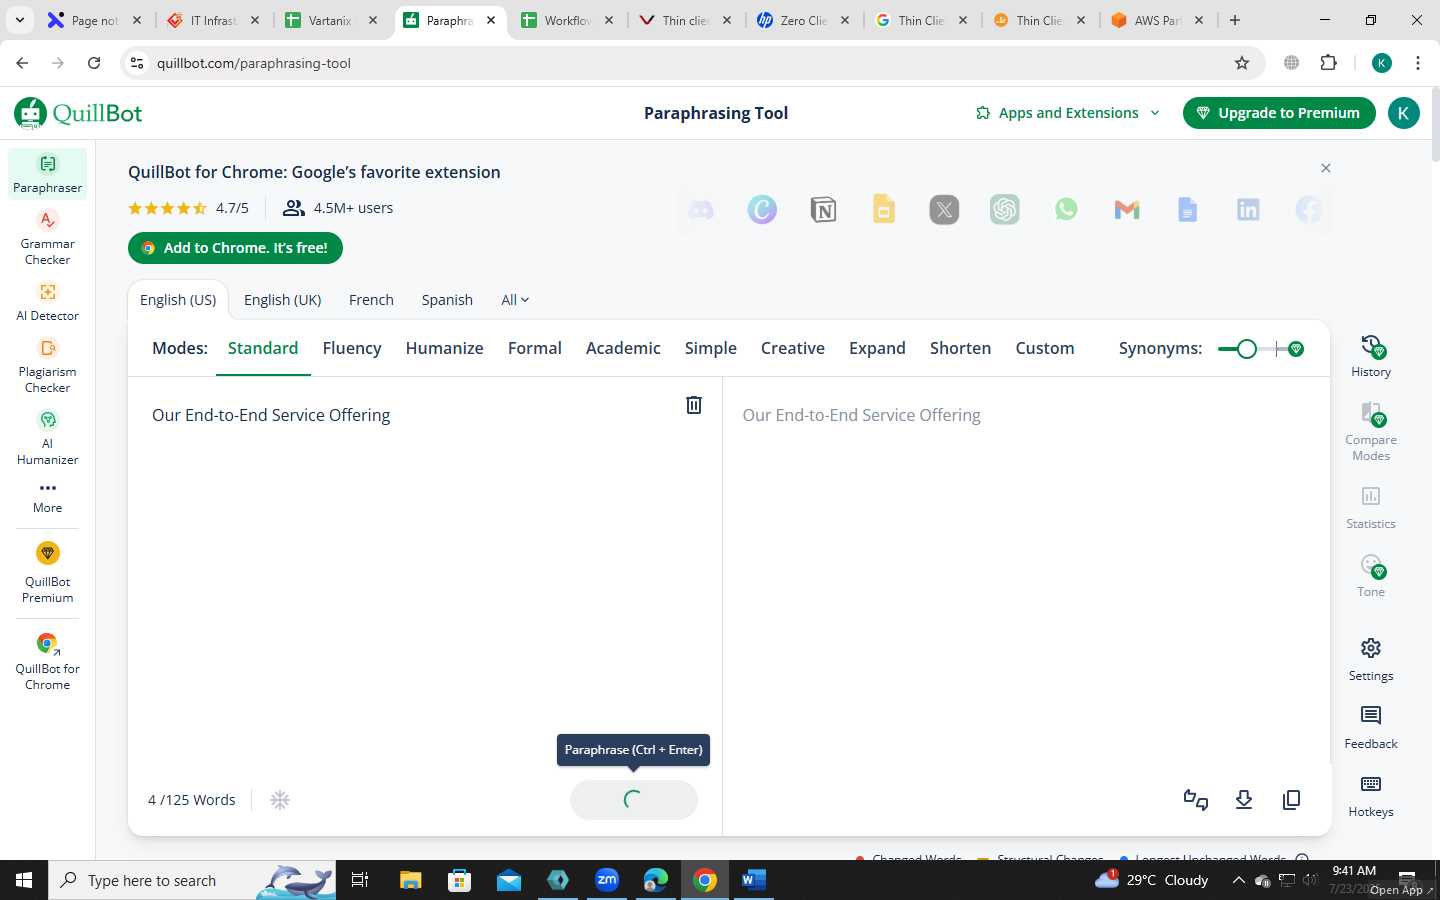Click the WhatsApp icon in banner
The height and width of the screenshot is (900, 1440).
(x=1066, y=210)
